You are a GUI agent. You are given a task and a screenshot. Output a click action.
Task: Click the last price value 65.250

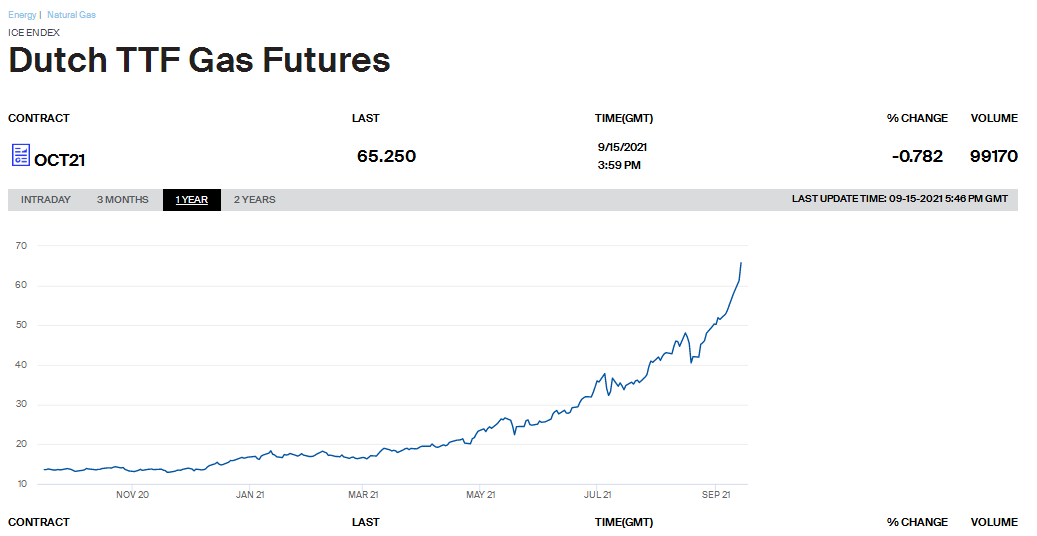tap(386, 156)
